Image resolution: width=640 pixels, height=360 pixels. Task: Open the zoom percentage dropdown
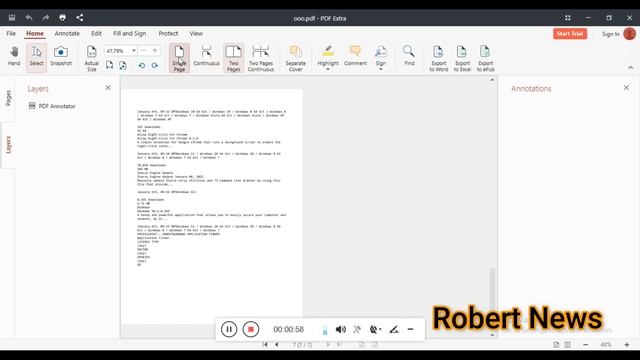[x=133, y=51]
